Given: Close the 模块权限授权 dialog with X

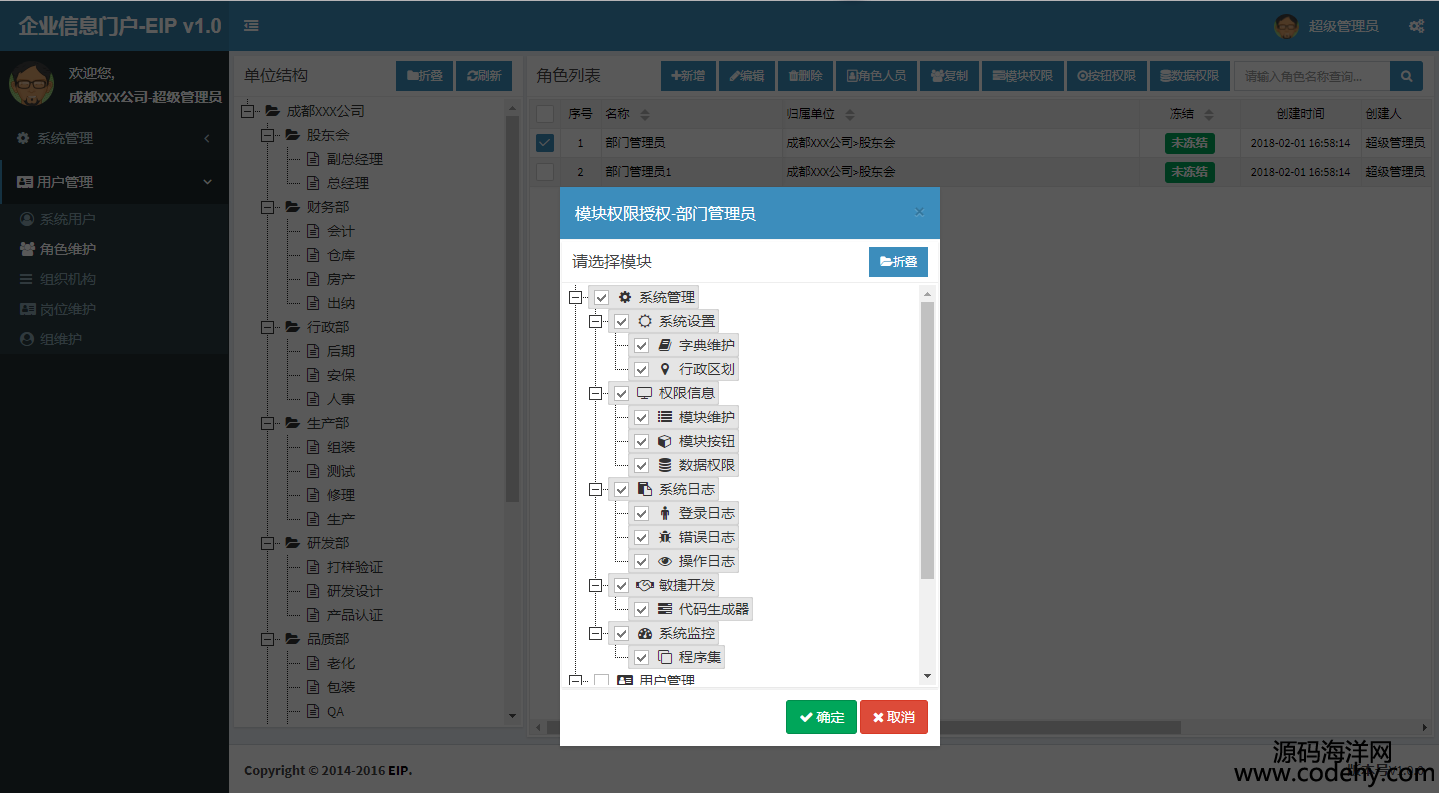Looking at the screenshot, I should [x=919, y=212].
